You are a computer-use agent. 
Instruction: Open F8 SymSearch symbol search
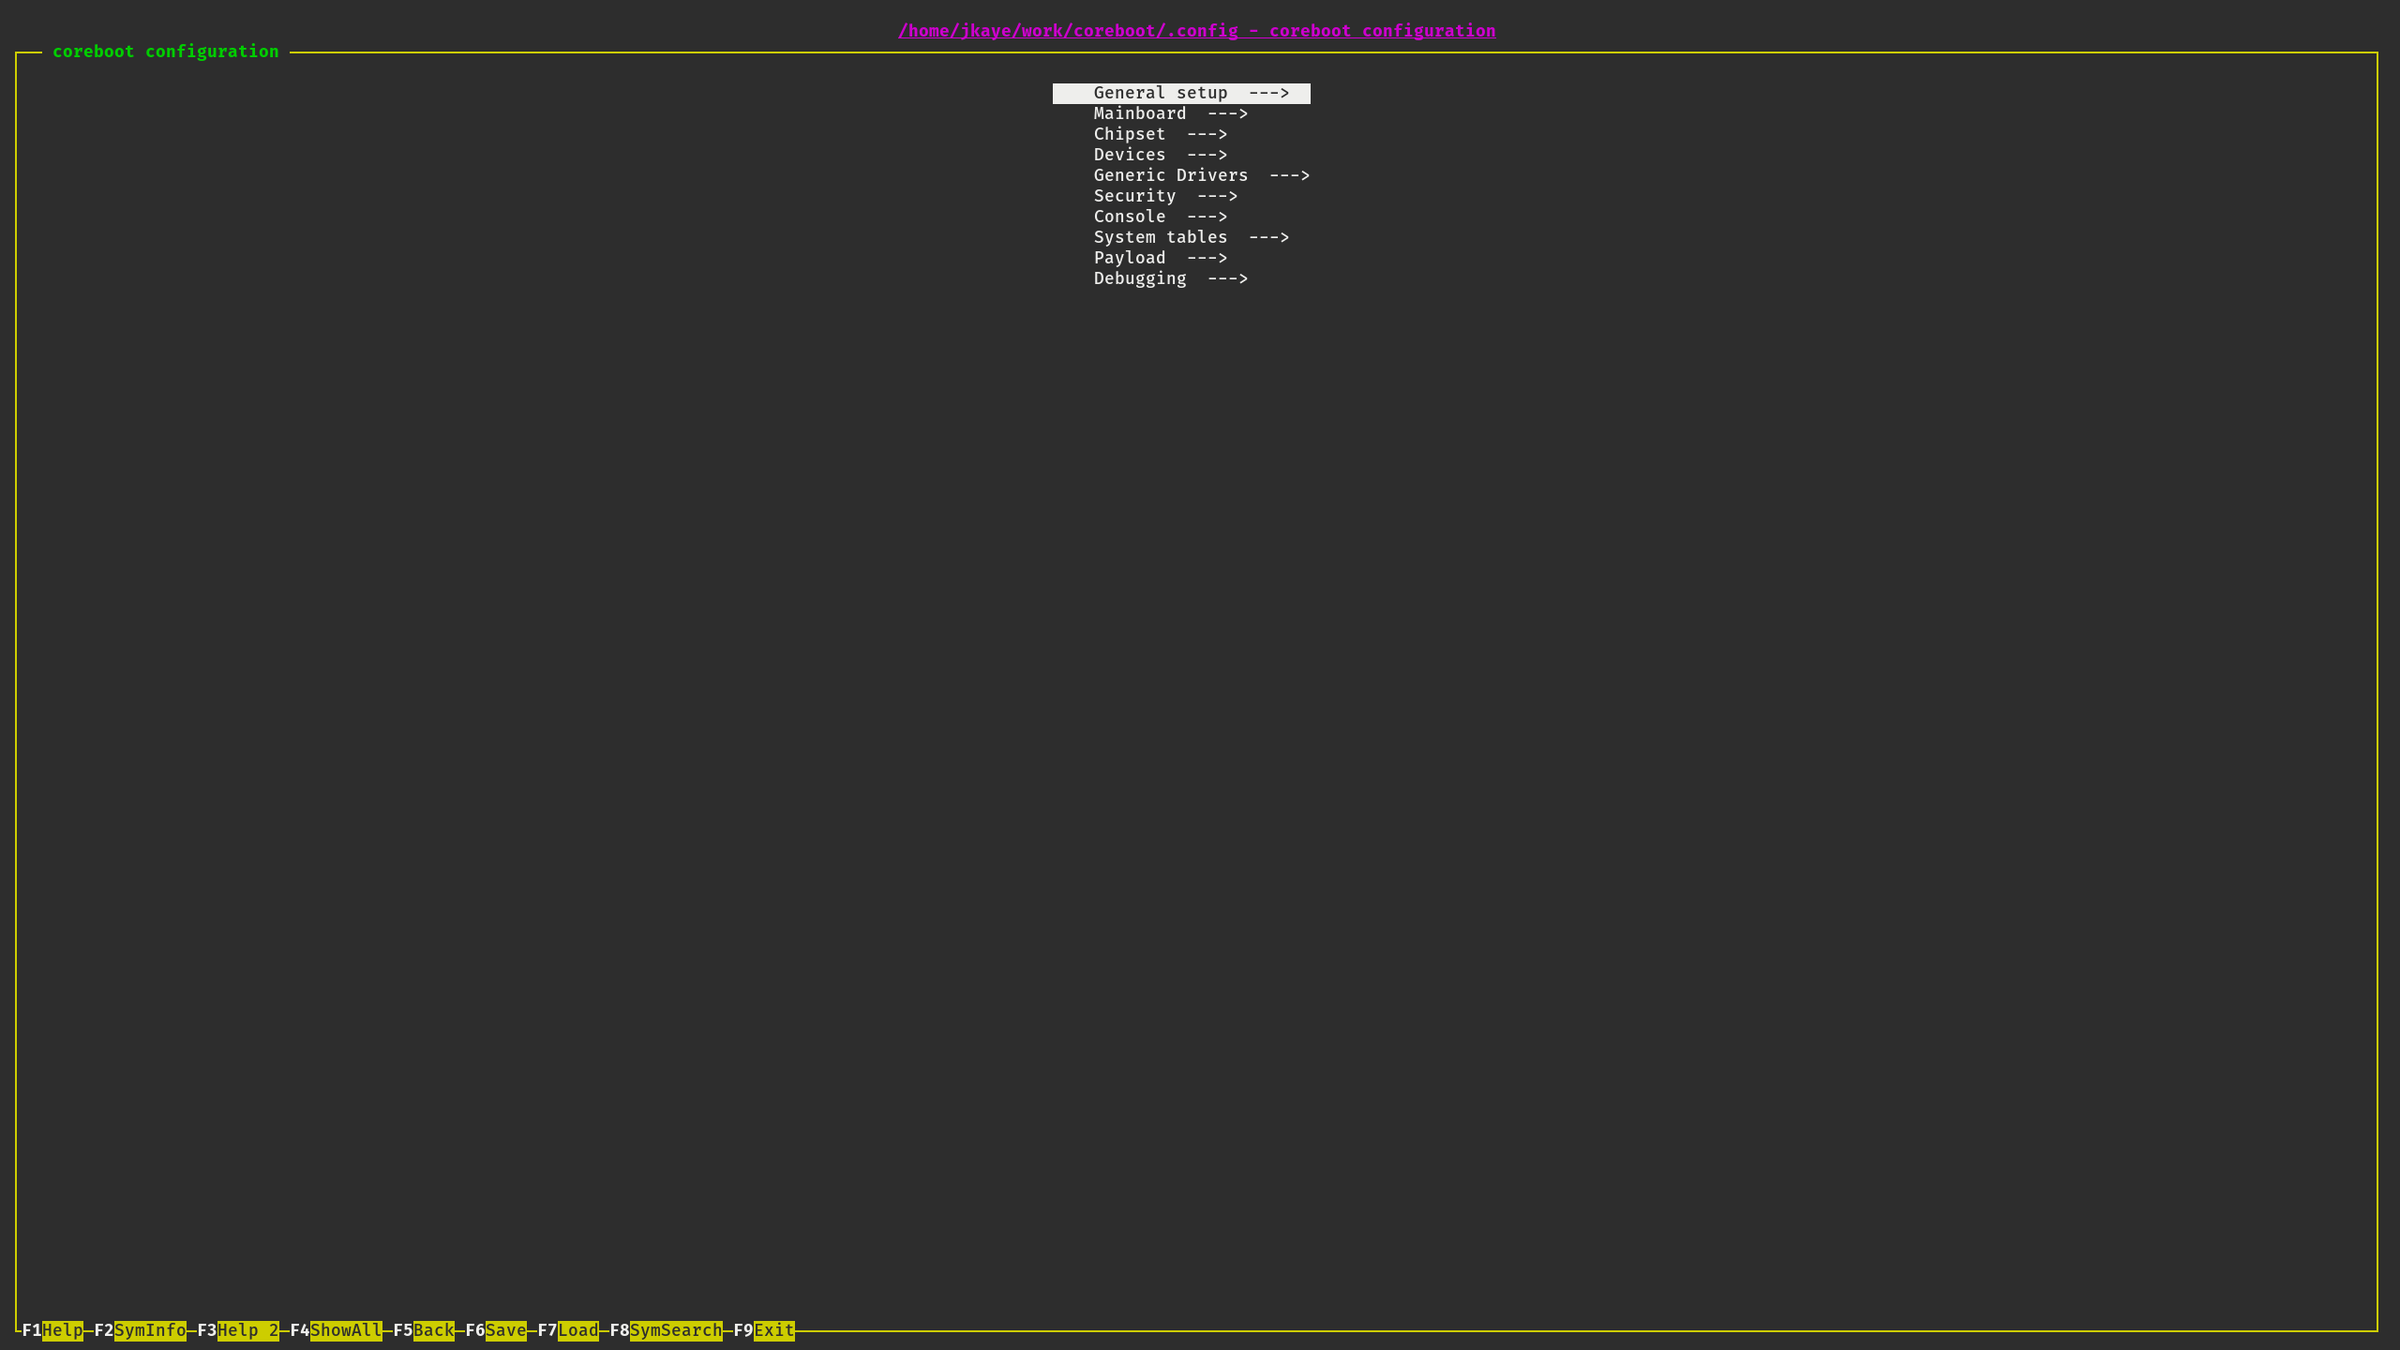(666, 1330)
